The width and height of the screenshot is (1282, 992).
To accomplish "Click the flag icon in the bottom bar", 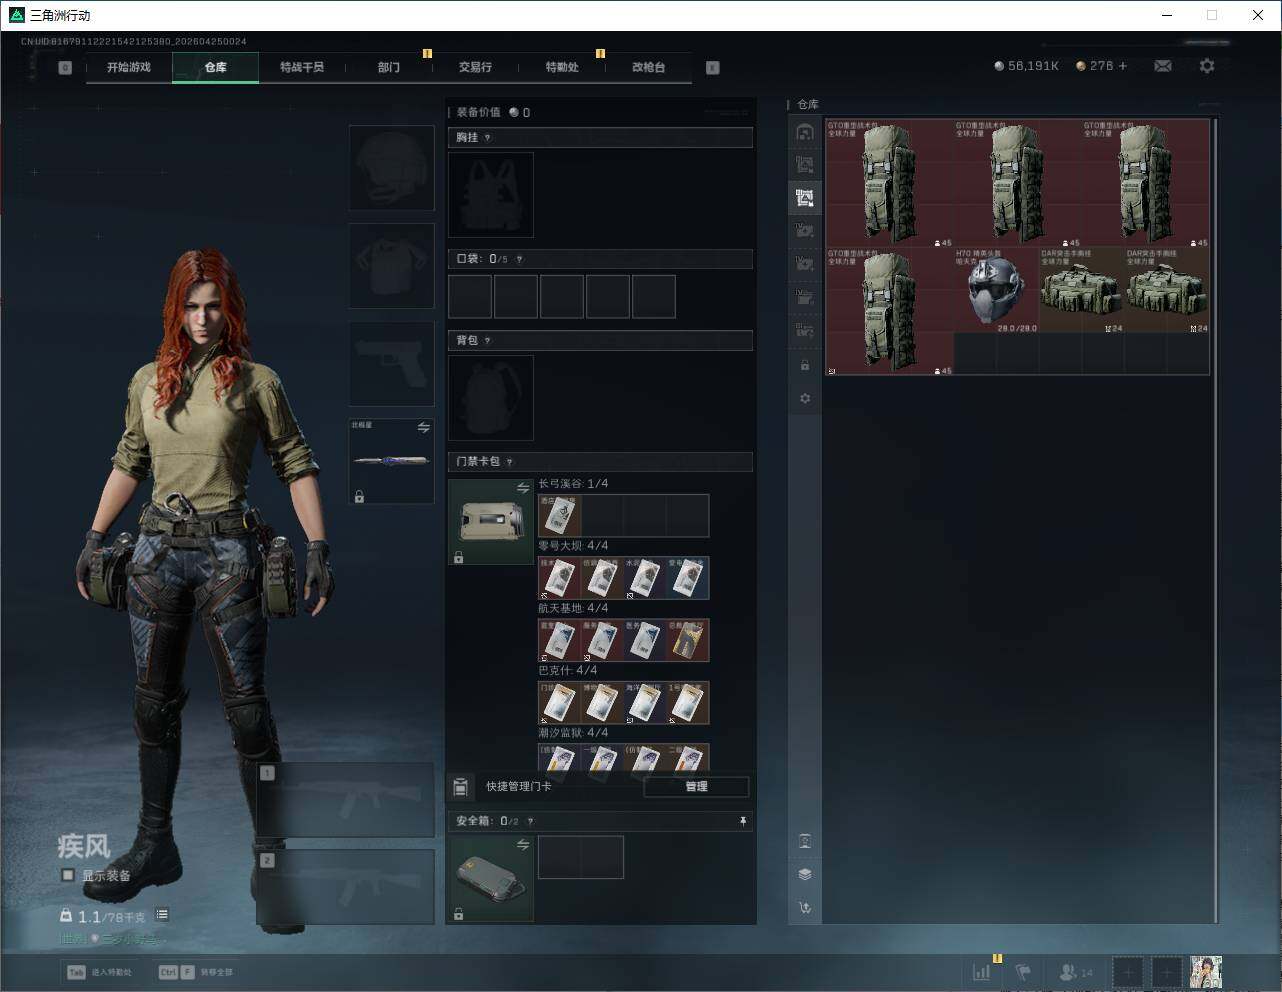I will [1023, 972].
